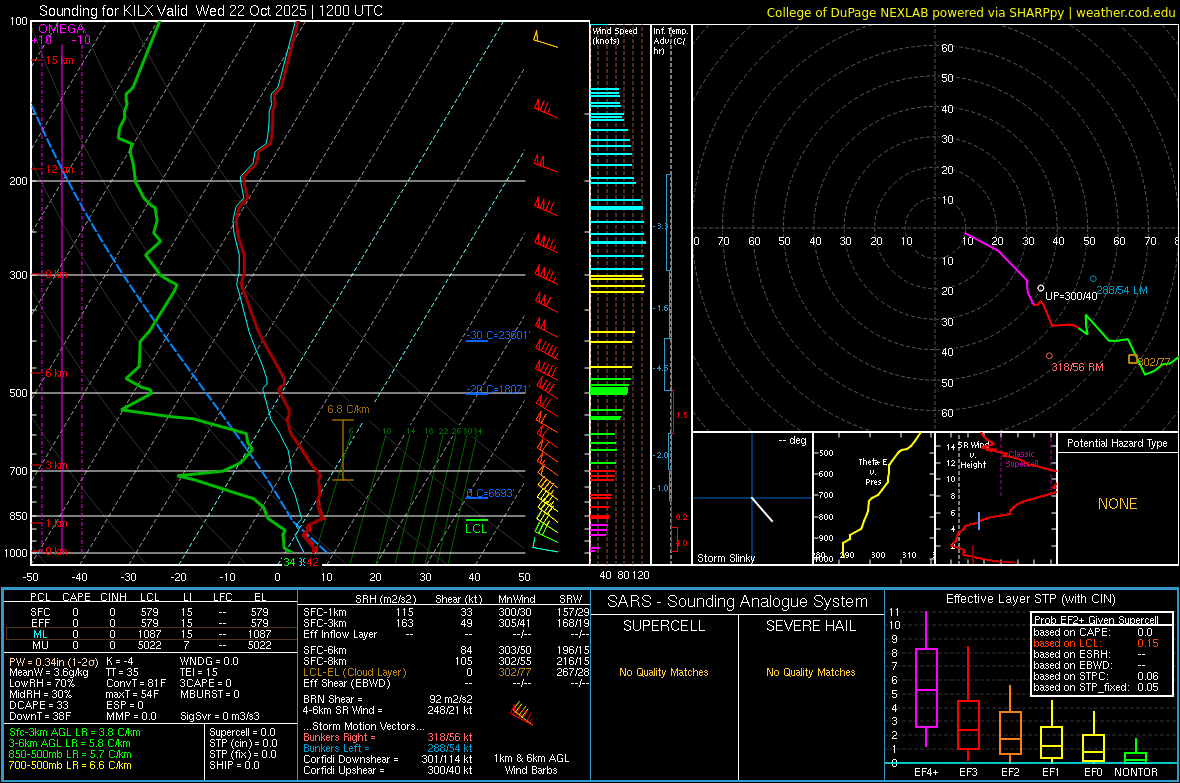Click the red based on LCL: 0.15 line

pos(1096,643)
